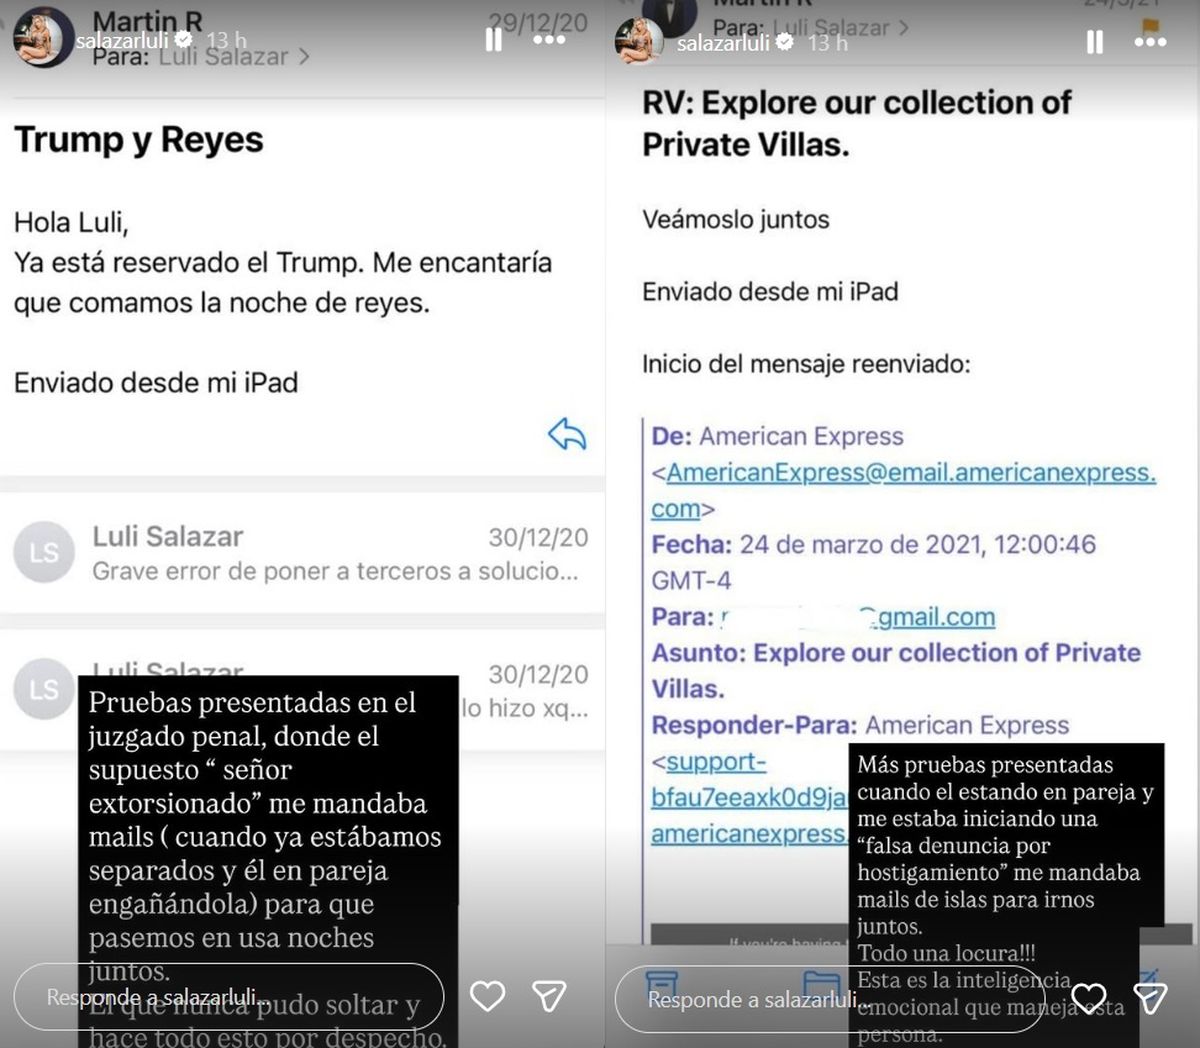This screenshot has width=1200, height=1048.
Task: Expand recipient chevron next to Luli Salazar right
Action: pos(903,27)
